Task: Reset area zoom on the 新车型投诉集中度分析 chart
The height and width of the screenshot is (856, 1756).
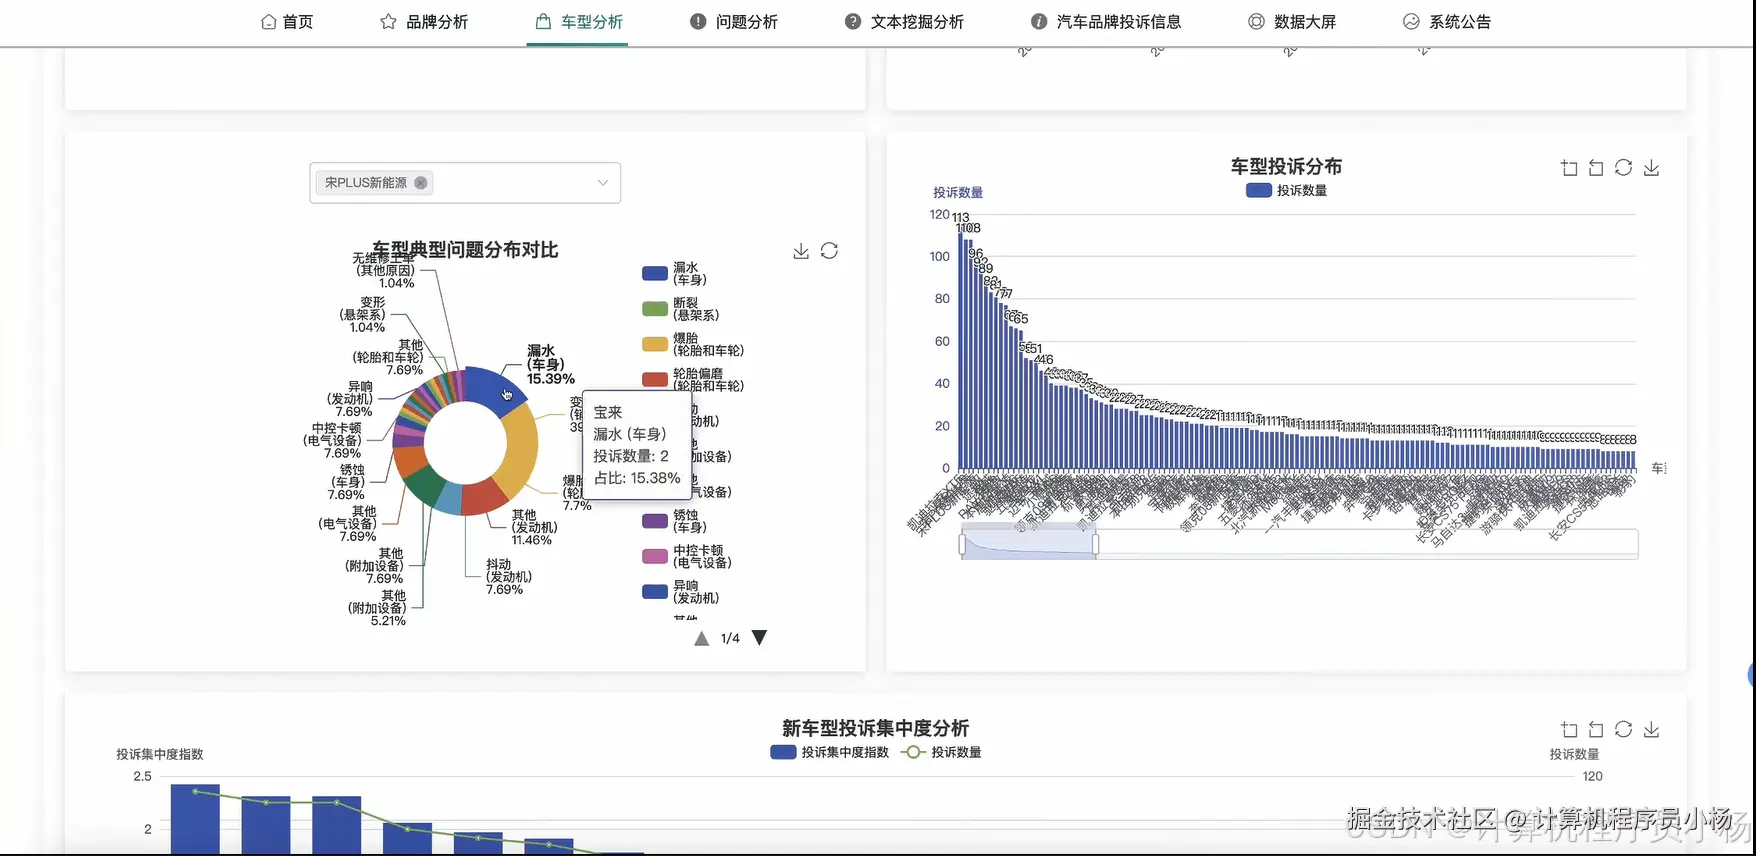Action: (1596, 730)
